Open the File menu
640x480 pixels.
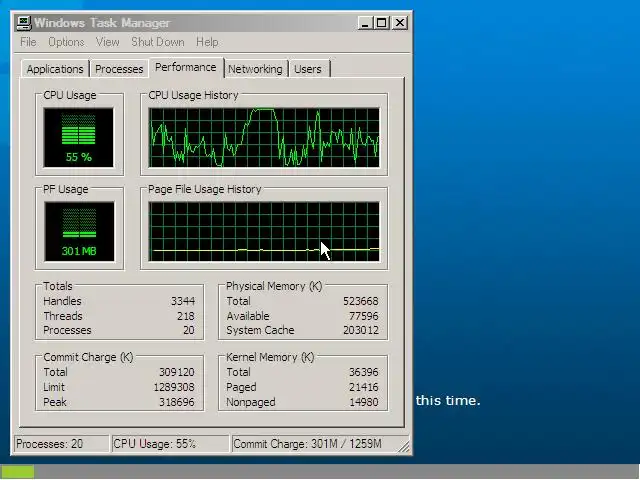(28, 42)
